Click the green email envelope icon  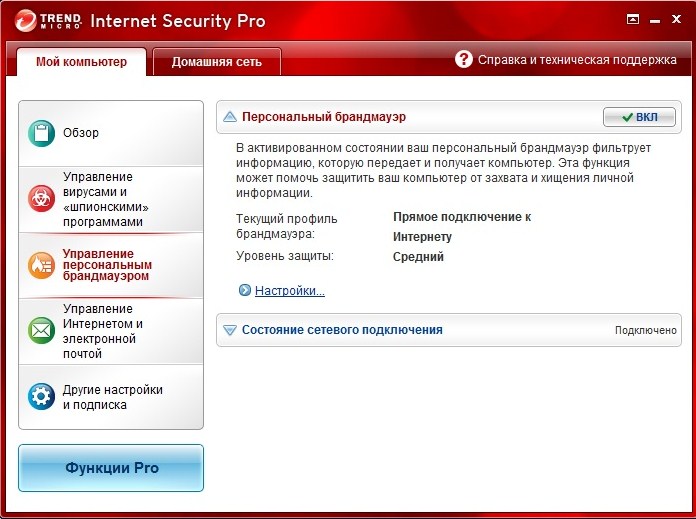[x=41, y=330]
